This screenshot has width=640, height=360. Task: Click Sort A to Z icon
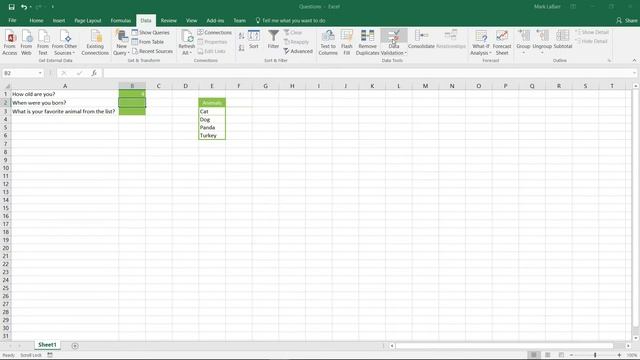(242, 36)
